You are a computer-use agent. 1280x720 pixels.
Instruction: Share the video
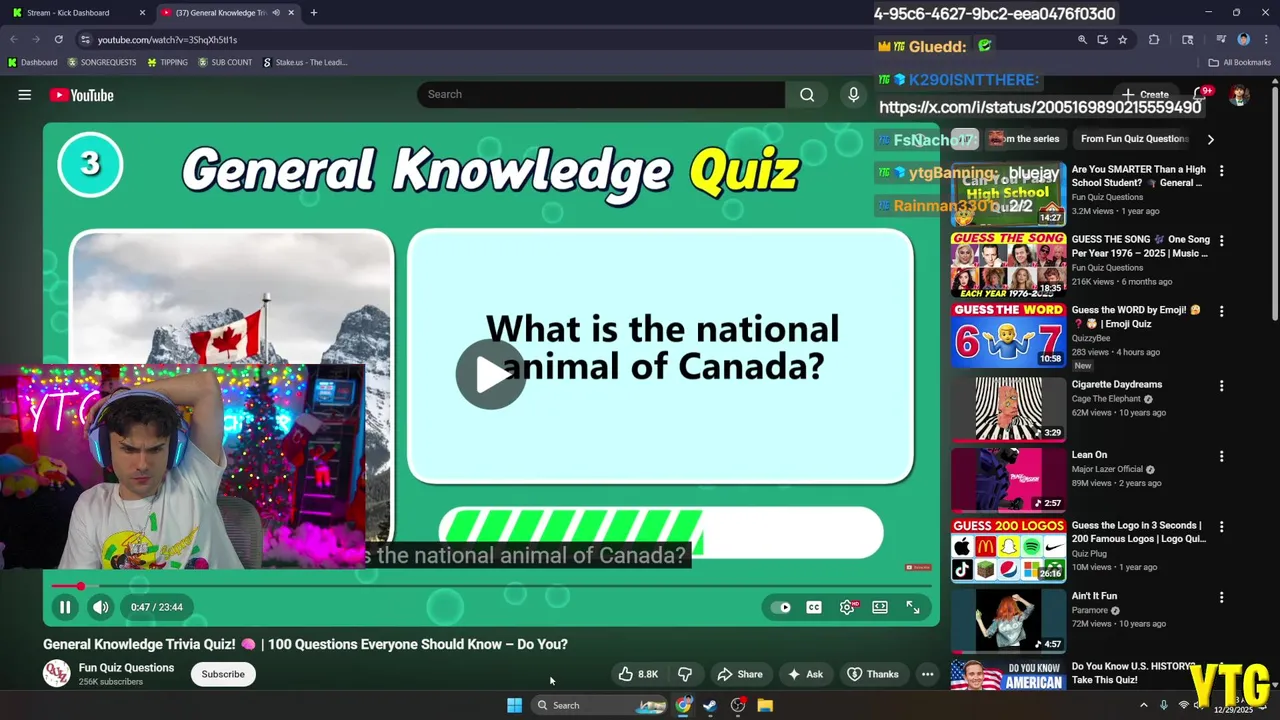740,674
